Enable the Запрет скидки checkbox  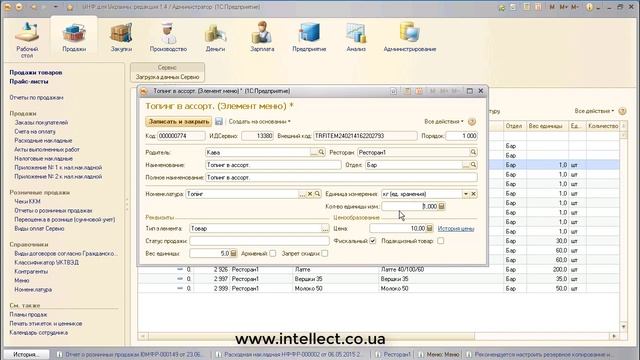coord(324,253)
